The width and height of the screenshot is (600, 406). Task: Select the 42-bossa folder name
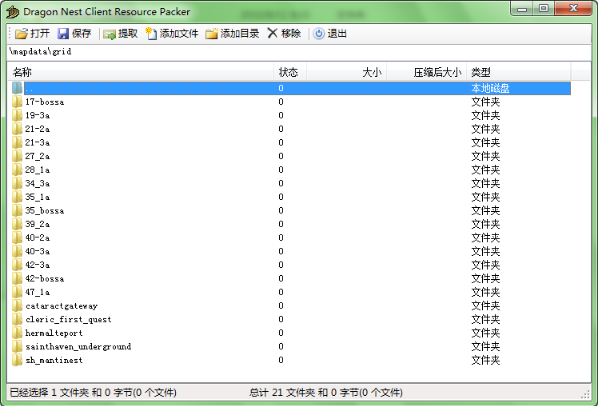pyautogui.click(x=44, y=279)
